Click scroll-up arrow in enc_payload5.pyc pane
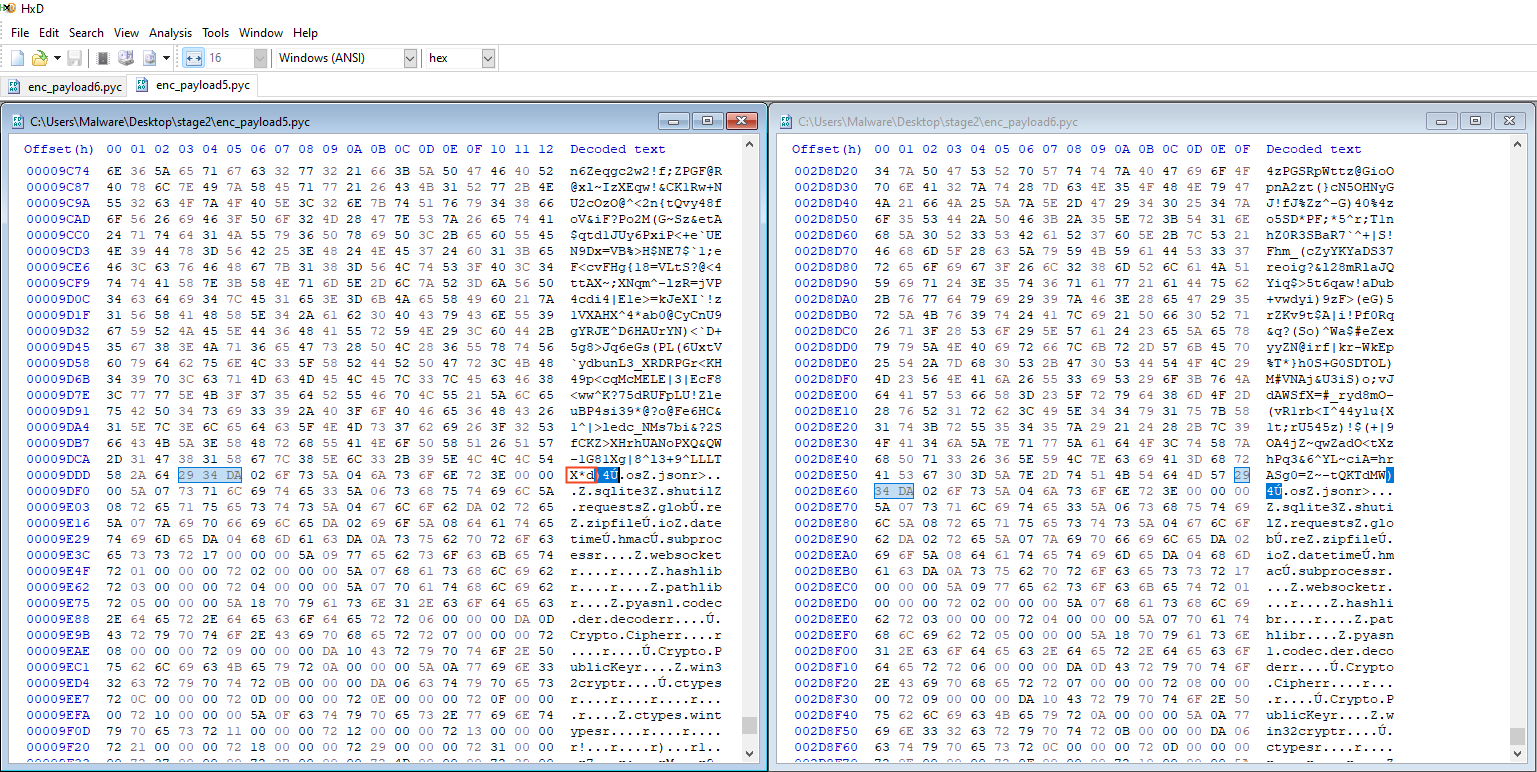This screenshot has width=1537, height=772. [750, 145]
